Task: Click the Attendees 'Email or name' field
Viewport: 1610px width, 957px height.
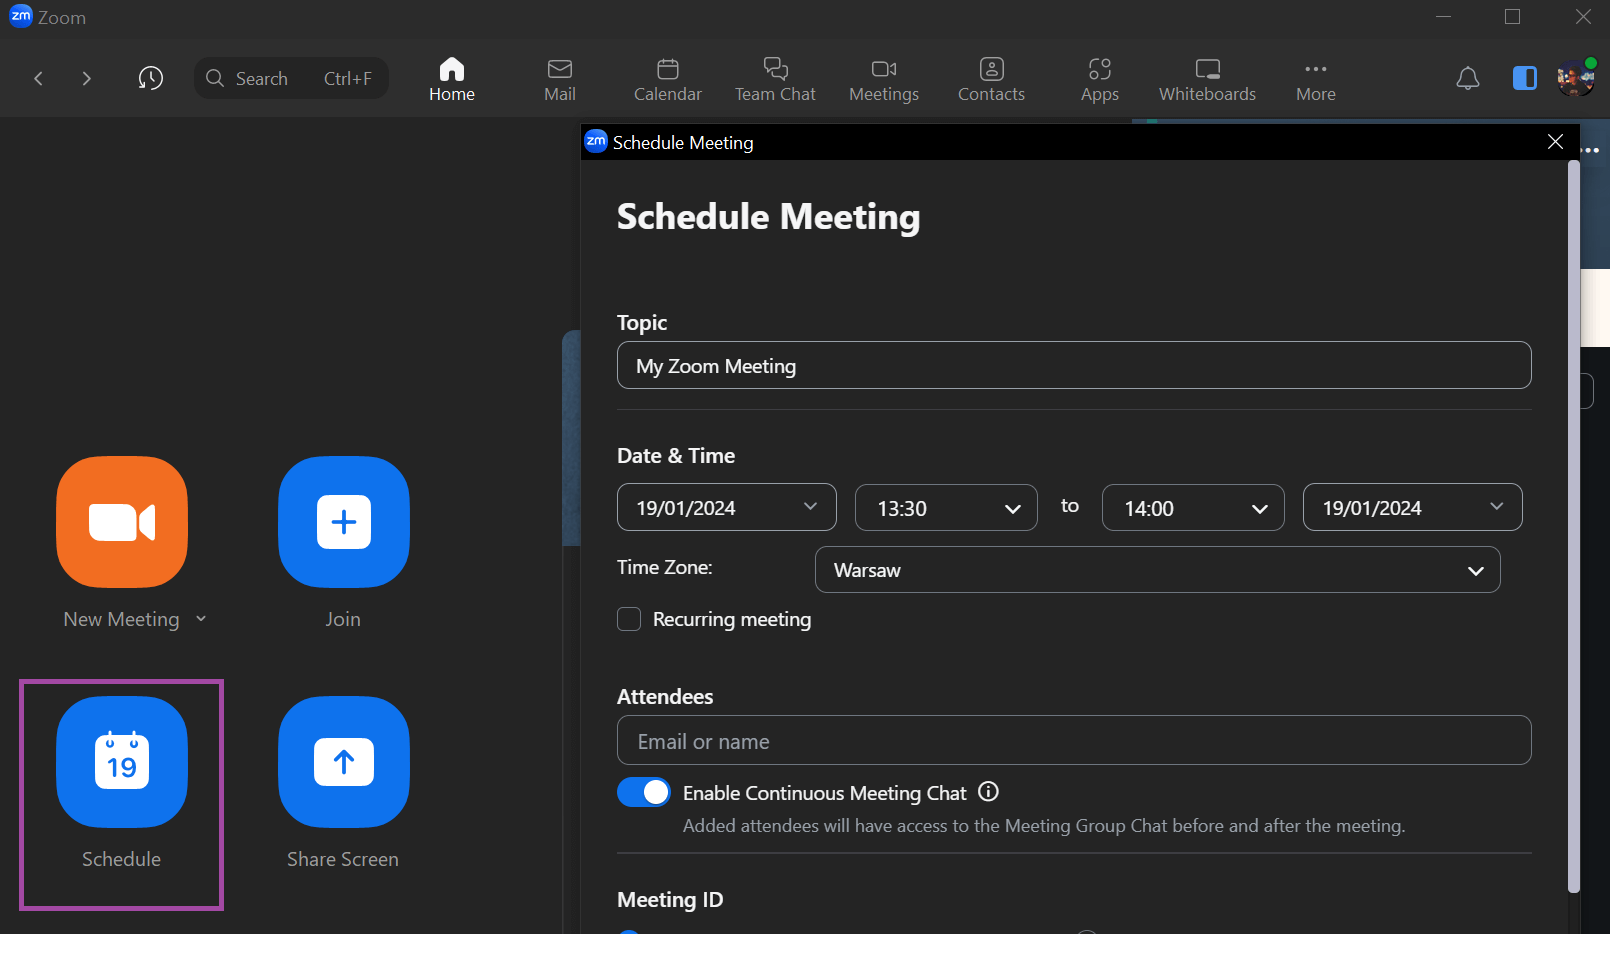Action: click(x=1074, y=740)
